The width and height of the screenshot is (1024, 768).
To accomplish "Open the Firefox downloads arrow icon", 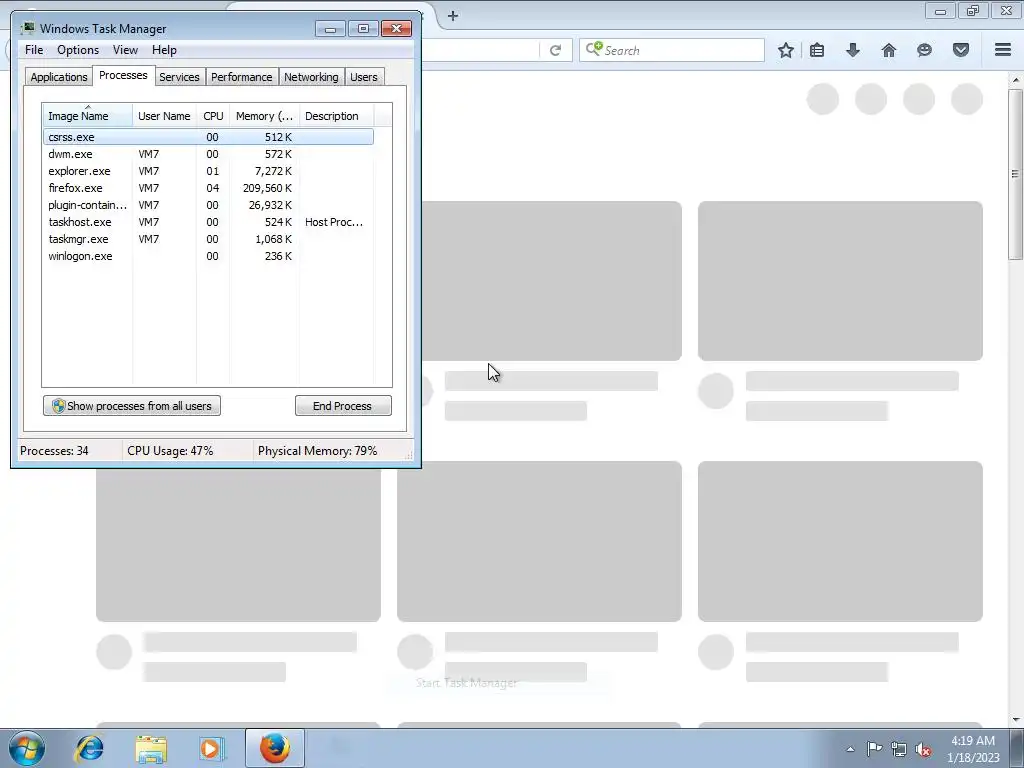I will click(x=853, y=50).
